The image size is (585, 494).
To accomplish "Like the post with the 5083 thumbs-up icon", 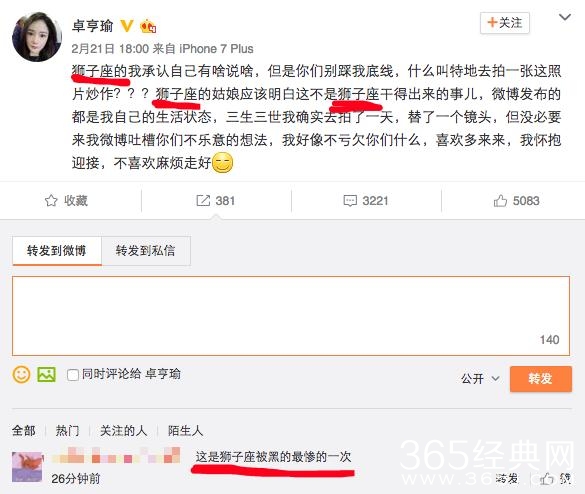I will 500,201.
